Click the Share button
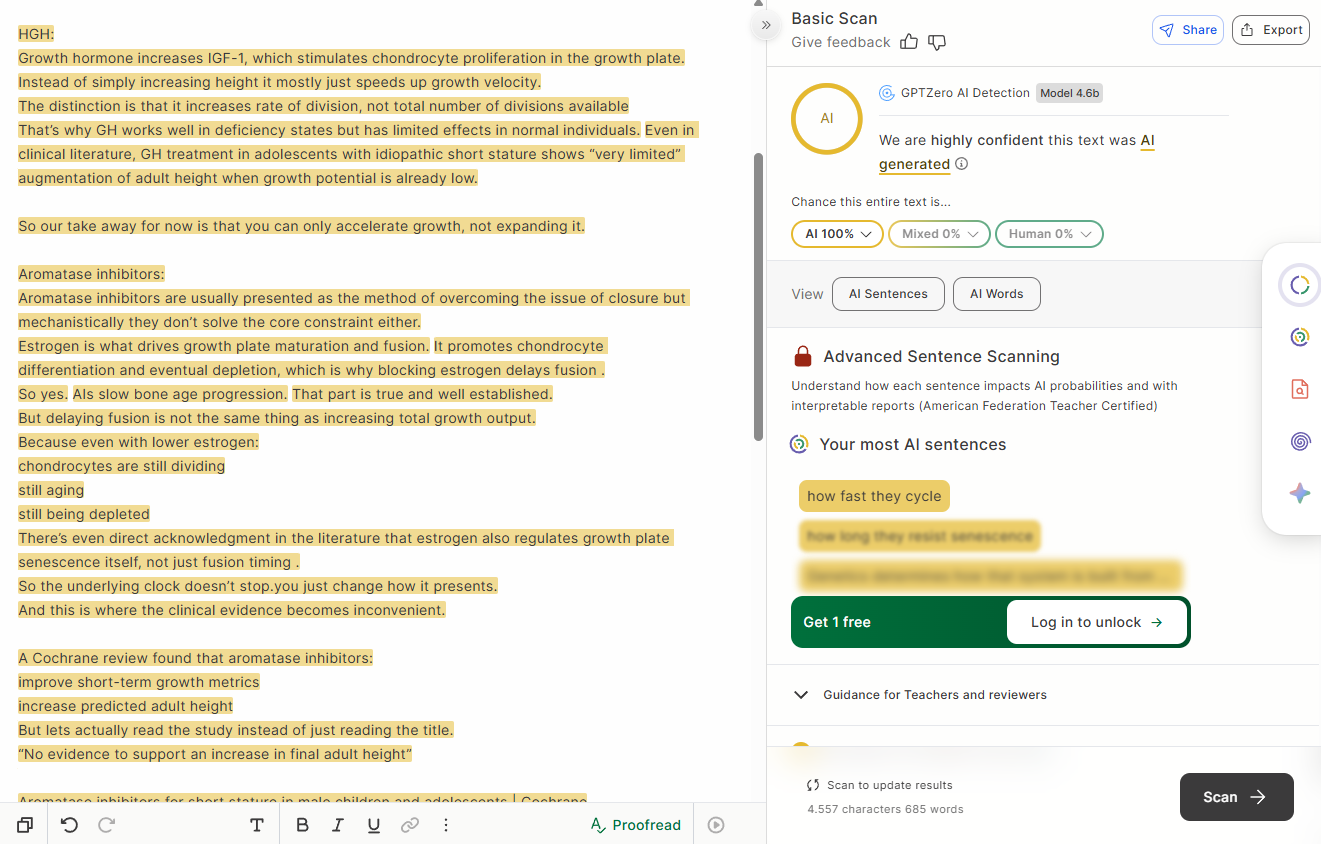This screenshot has width=1321, height=844. pos(1188,30)
